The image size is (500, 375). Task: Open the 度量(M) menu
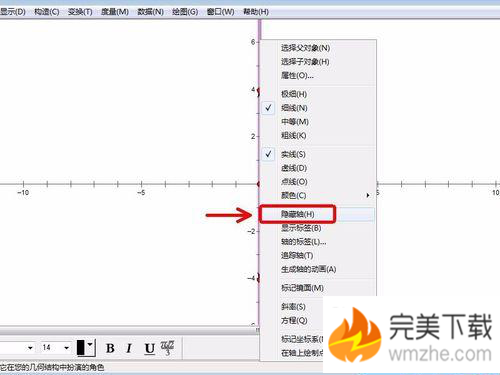115,12
